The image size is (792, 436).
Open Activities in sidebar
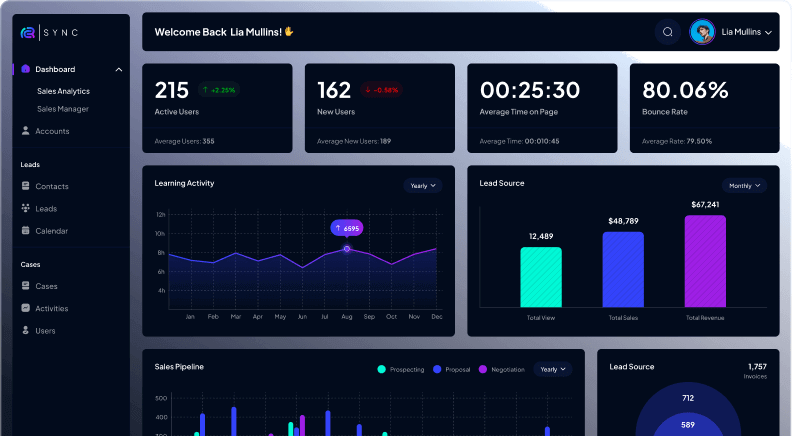click(52, 308)
